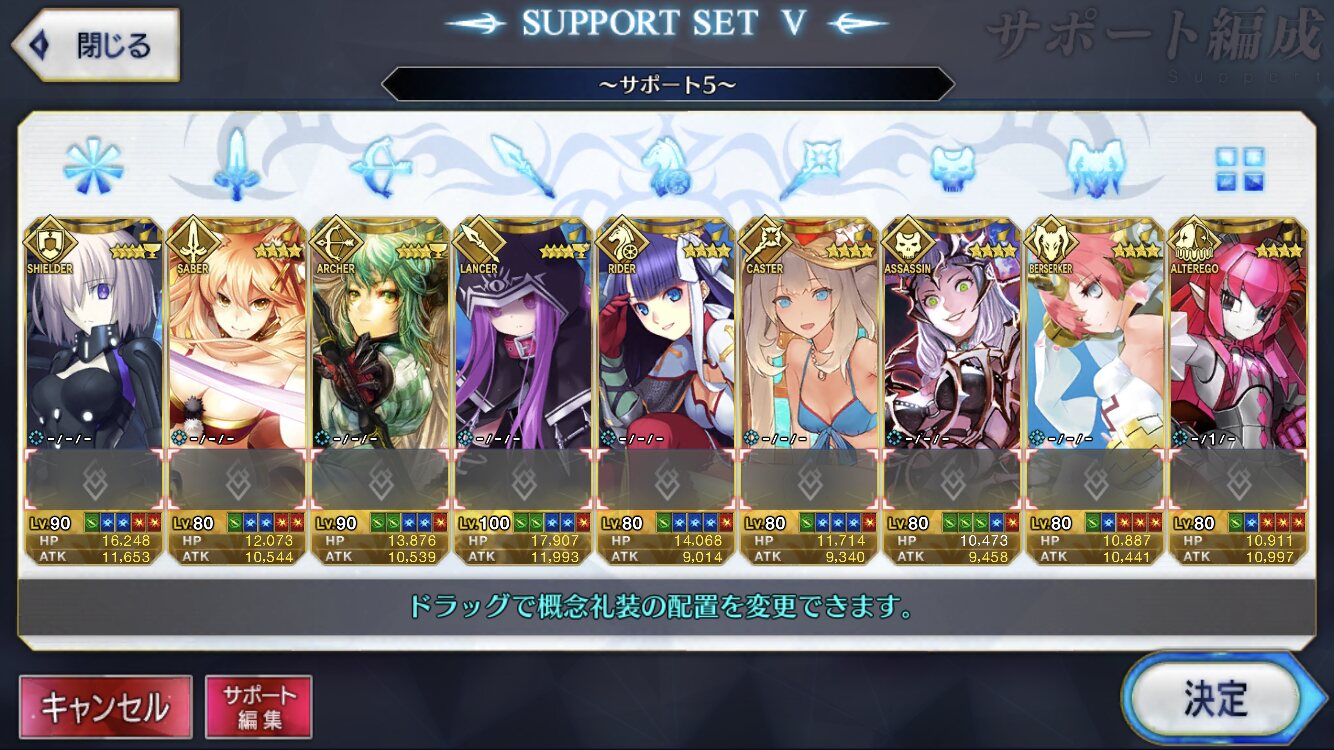The image size is (1334, 750).
Task: Select the Archer bow class icon
Action: pyautogui.click(x=380, y=167)
